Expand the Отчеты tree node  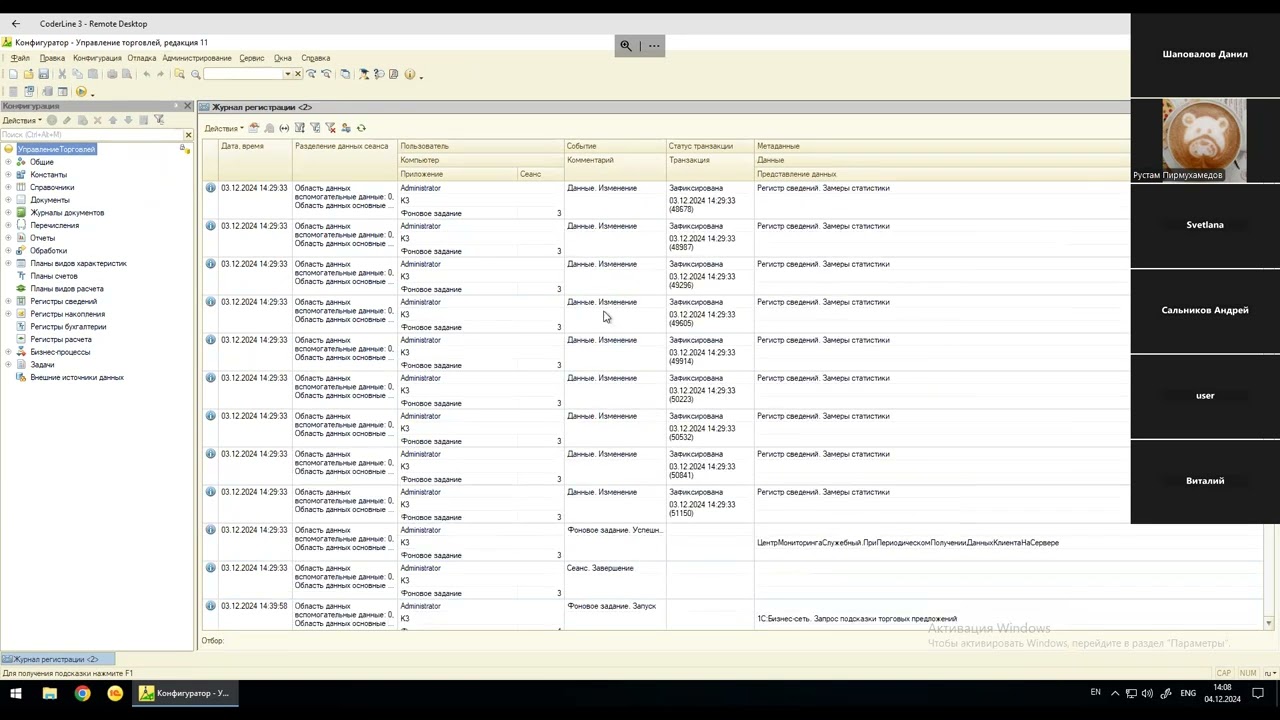(8, 238)
